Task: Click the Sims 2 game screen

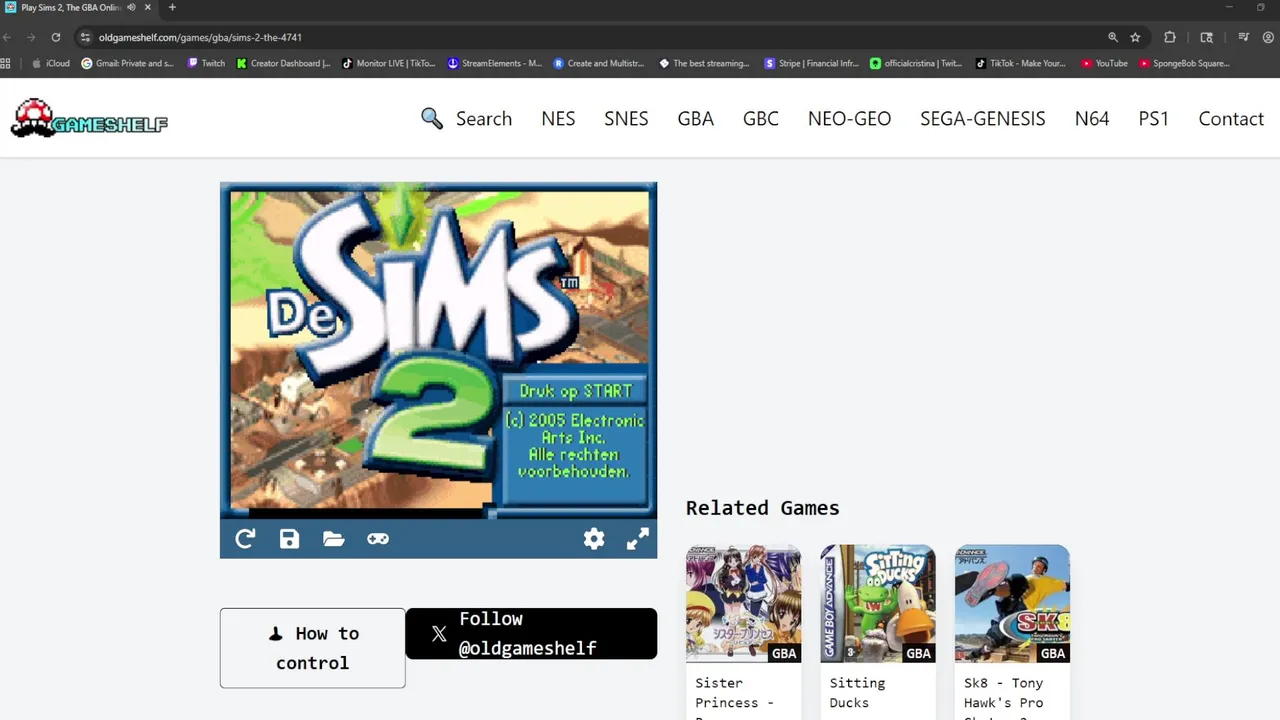Action: click(439, 349)
